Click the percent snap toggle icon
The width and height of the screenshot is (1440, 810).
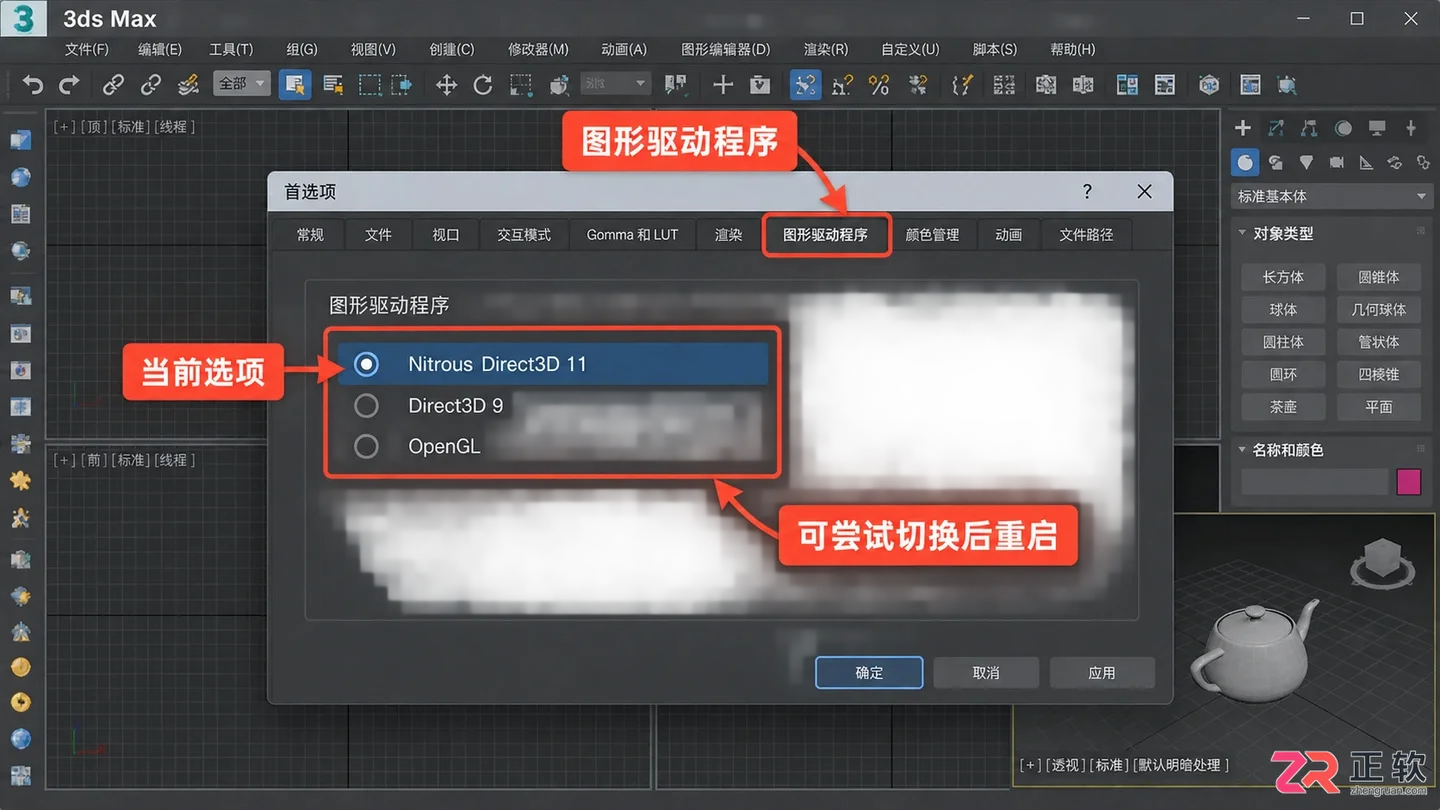(x=879, y=85)
